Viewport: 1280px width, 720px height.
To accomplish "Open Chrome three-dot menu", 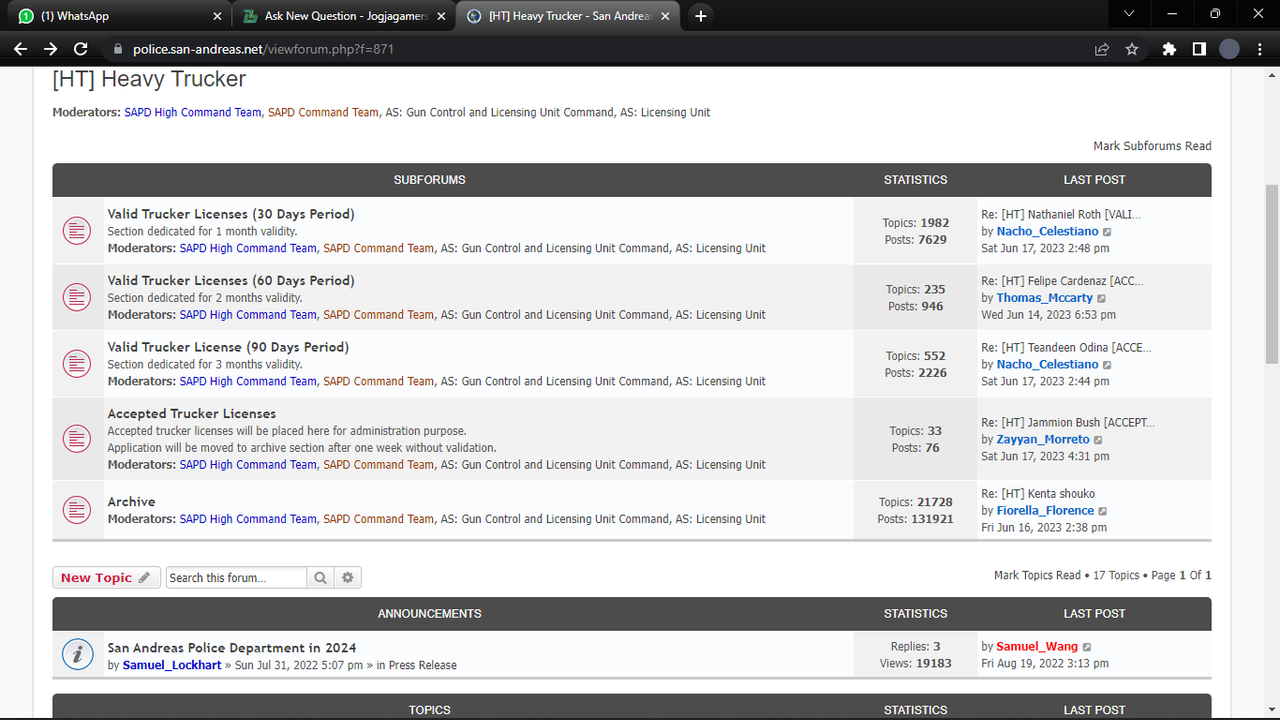I will 1259,49.
